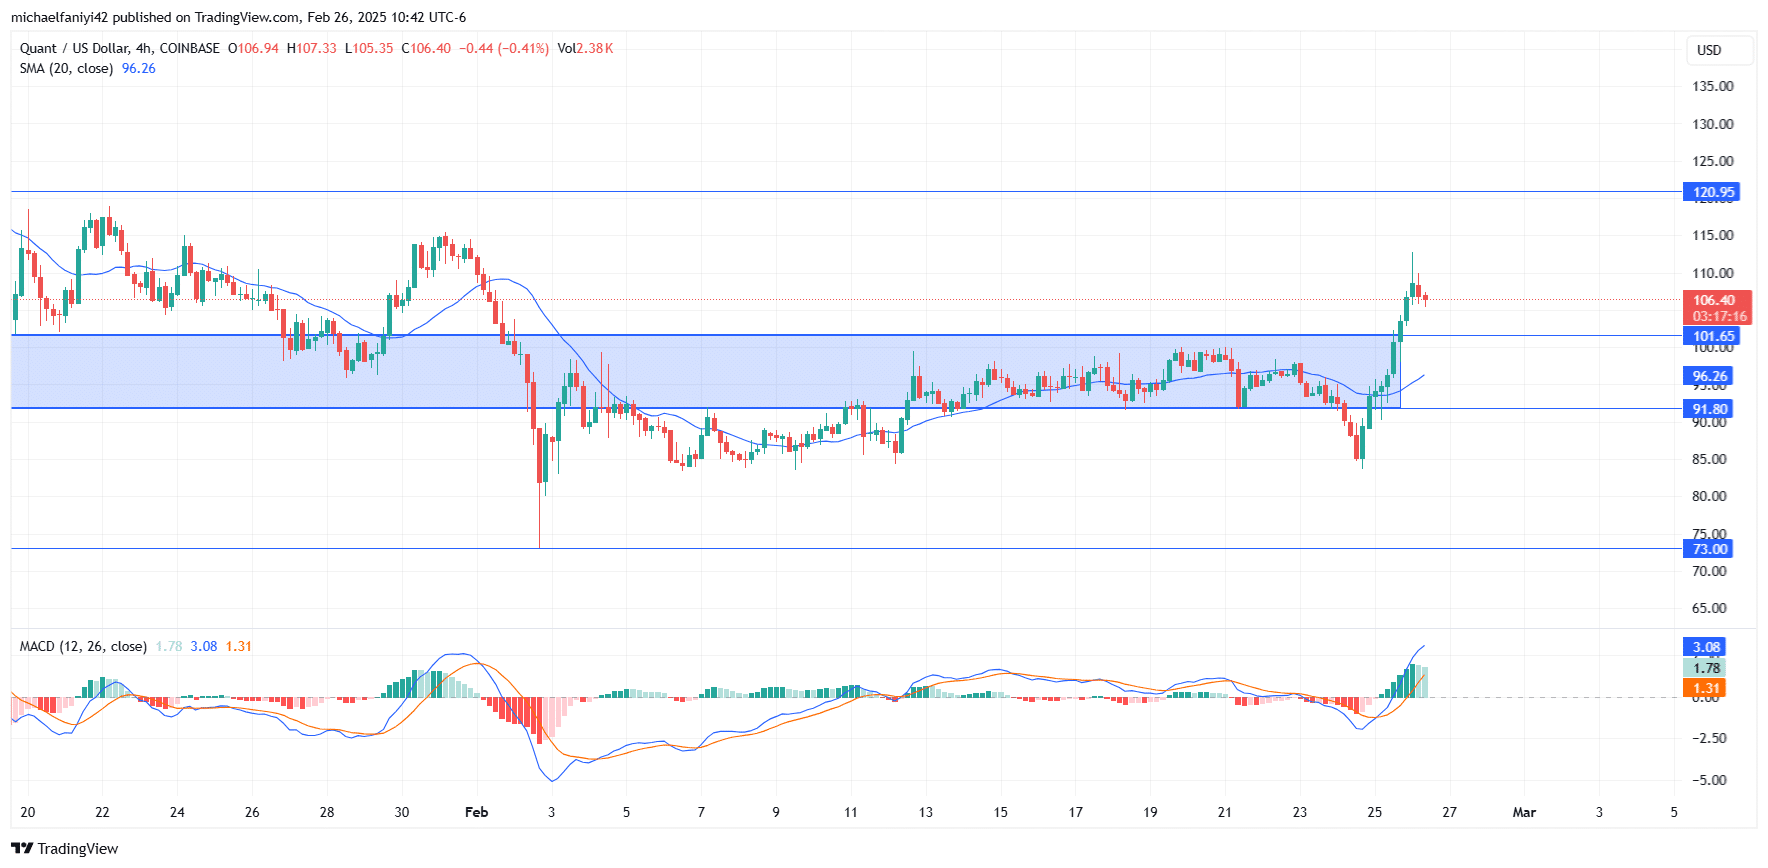Click date 25 on the time axis
This screenshot has height=868, width=1768.
click(x=1375, y=812)
